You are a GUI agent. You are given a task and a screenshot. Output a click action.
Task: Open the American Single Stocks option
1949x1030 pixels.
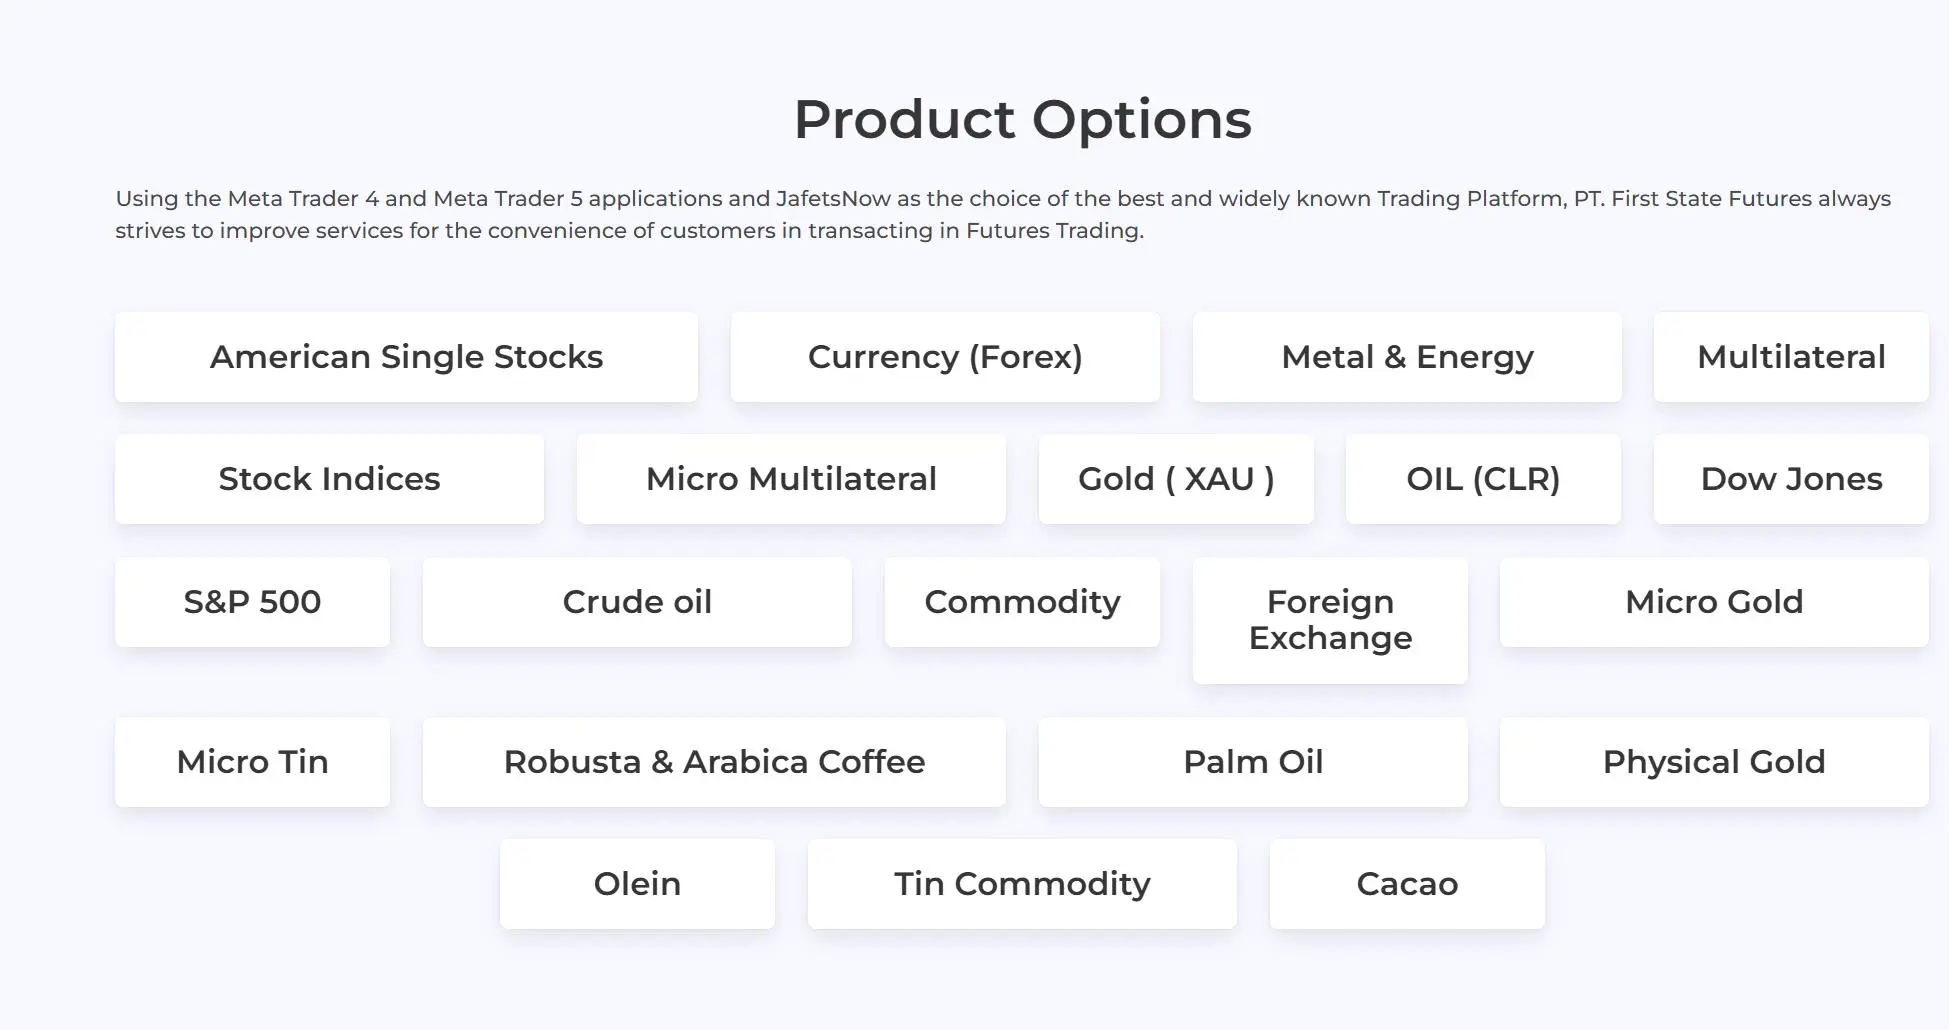coord(406,357)
